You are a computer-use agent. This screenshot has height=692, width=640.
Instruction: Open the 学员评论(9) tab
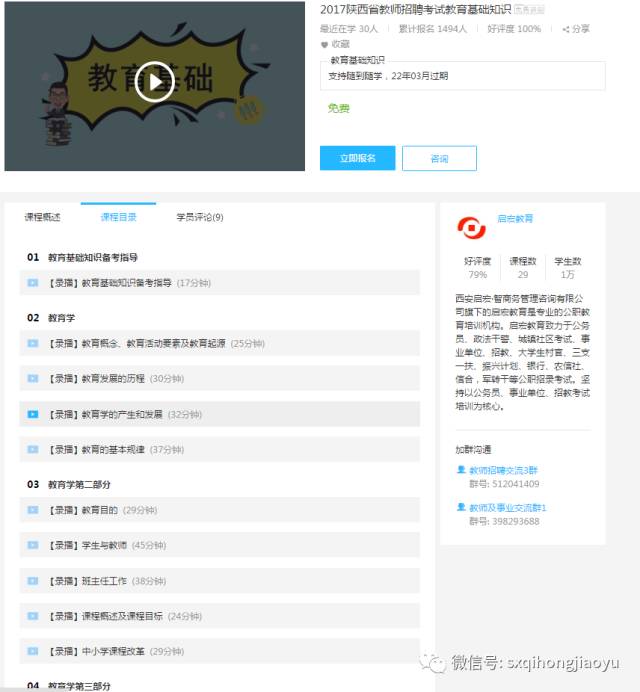pos(200,217)
